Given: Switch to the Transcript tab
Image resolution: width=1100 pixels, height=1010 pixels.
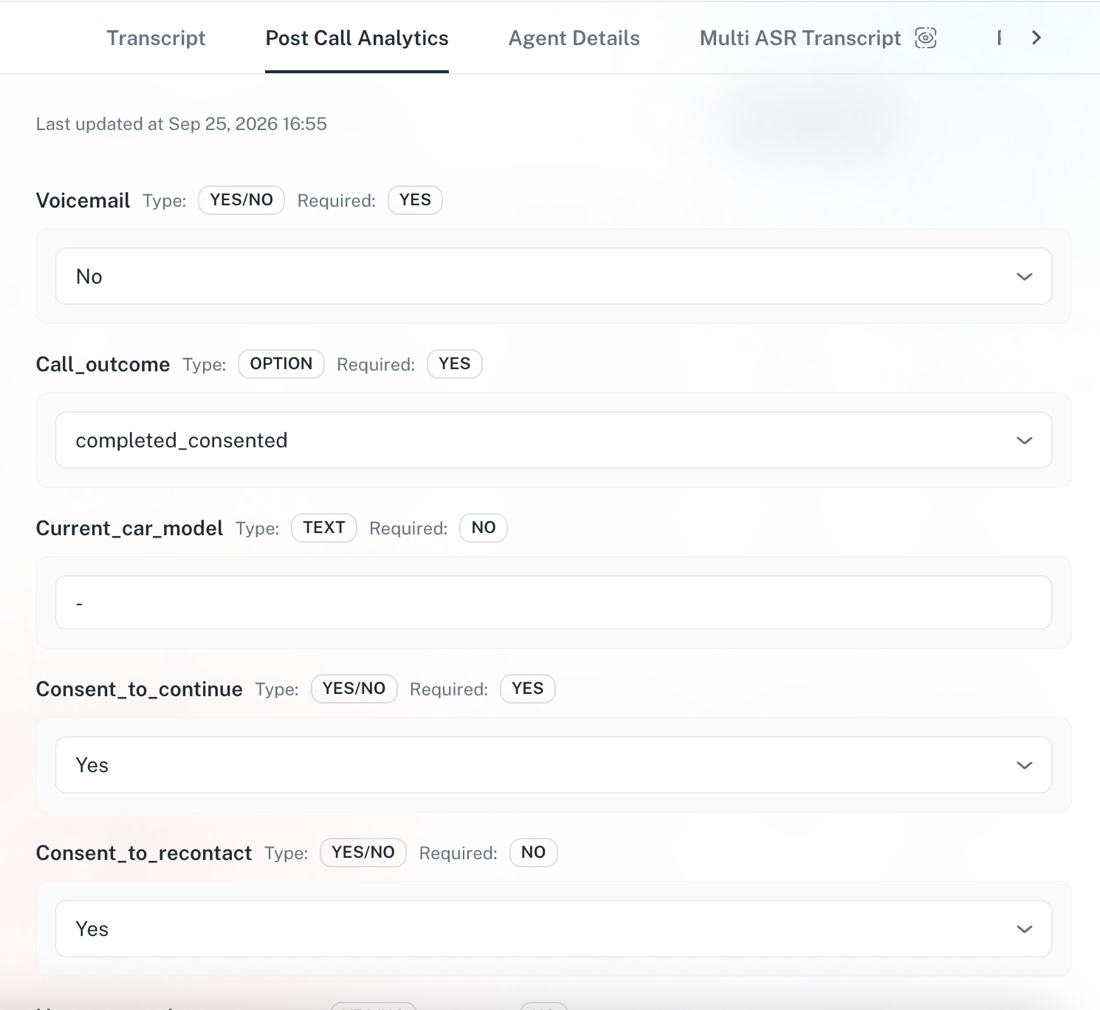Looking at the screenshot, I should [x=156, y=38].
